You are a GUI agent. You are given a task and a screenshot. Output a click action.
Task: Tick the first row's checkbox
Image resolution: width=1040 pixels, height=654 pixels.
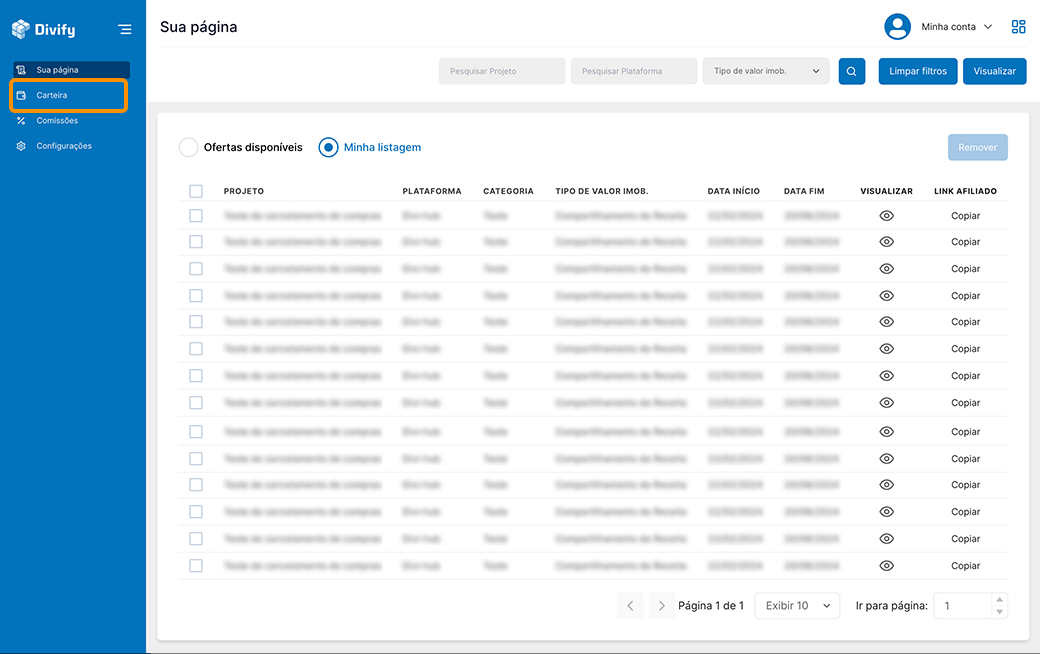tap(196, 216)
